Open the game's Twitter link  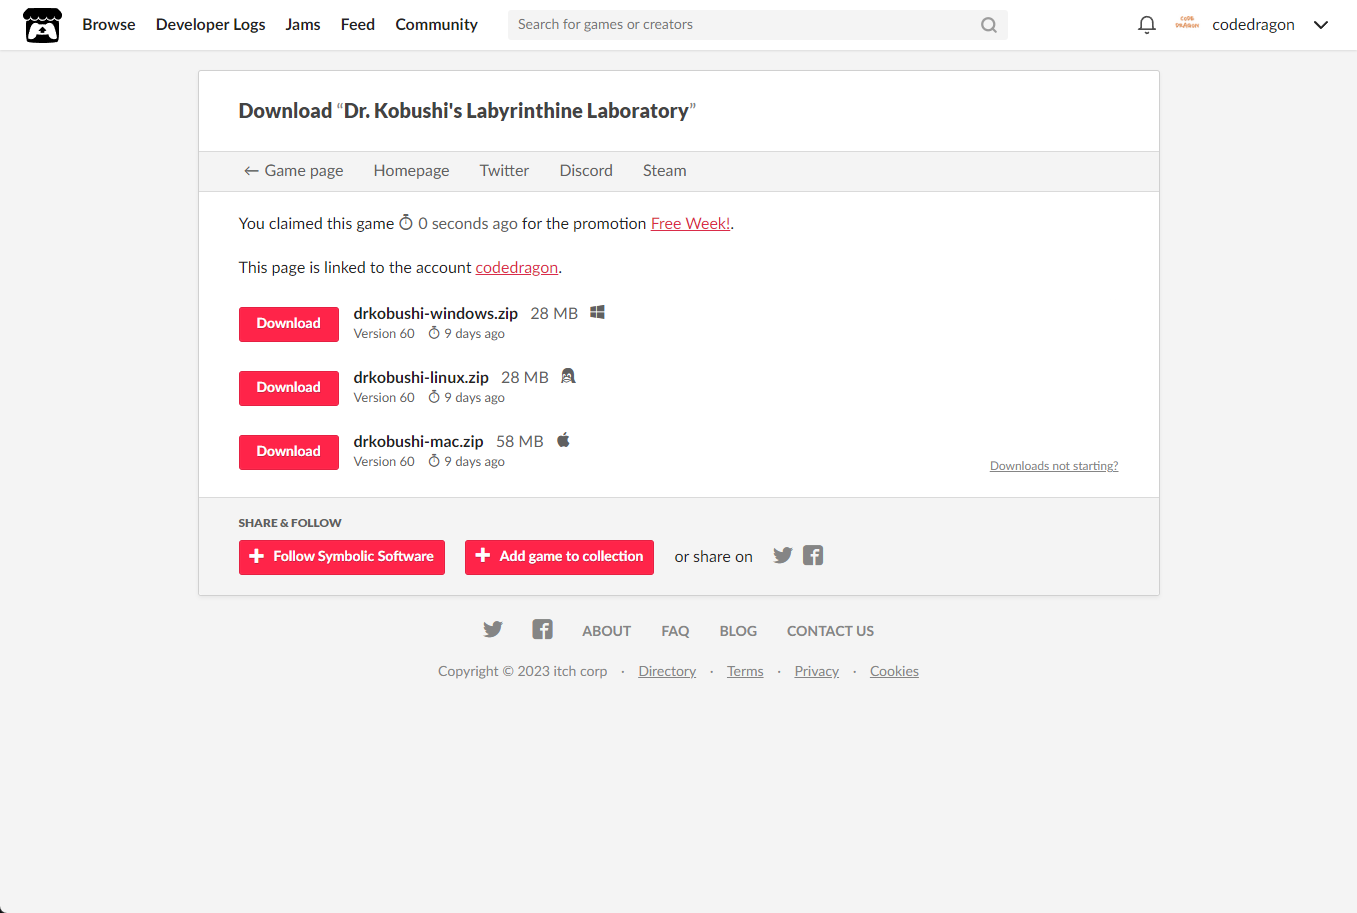[504, 171]
